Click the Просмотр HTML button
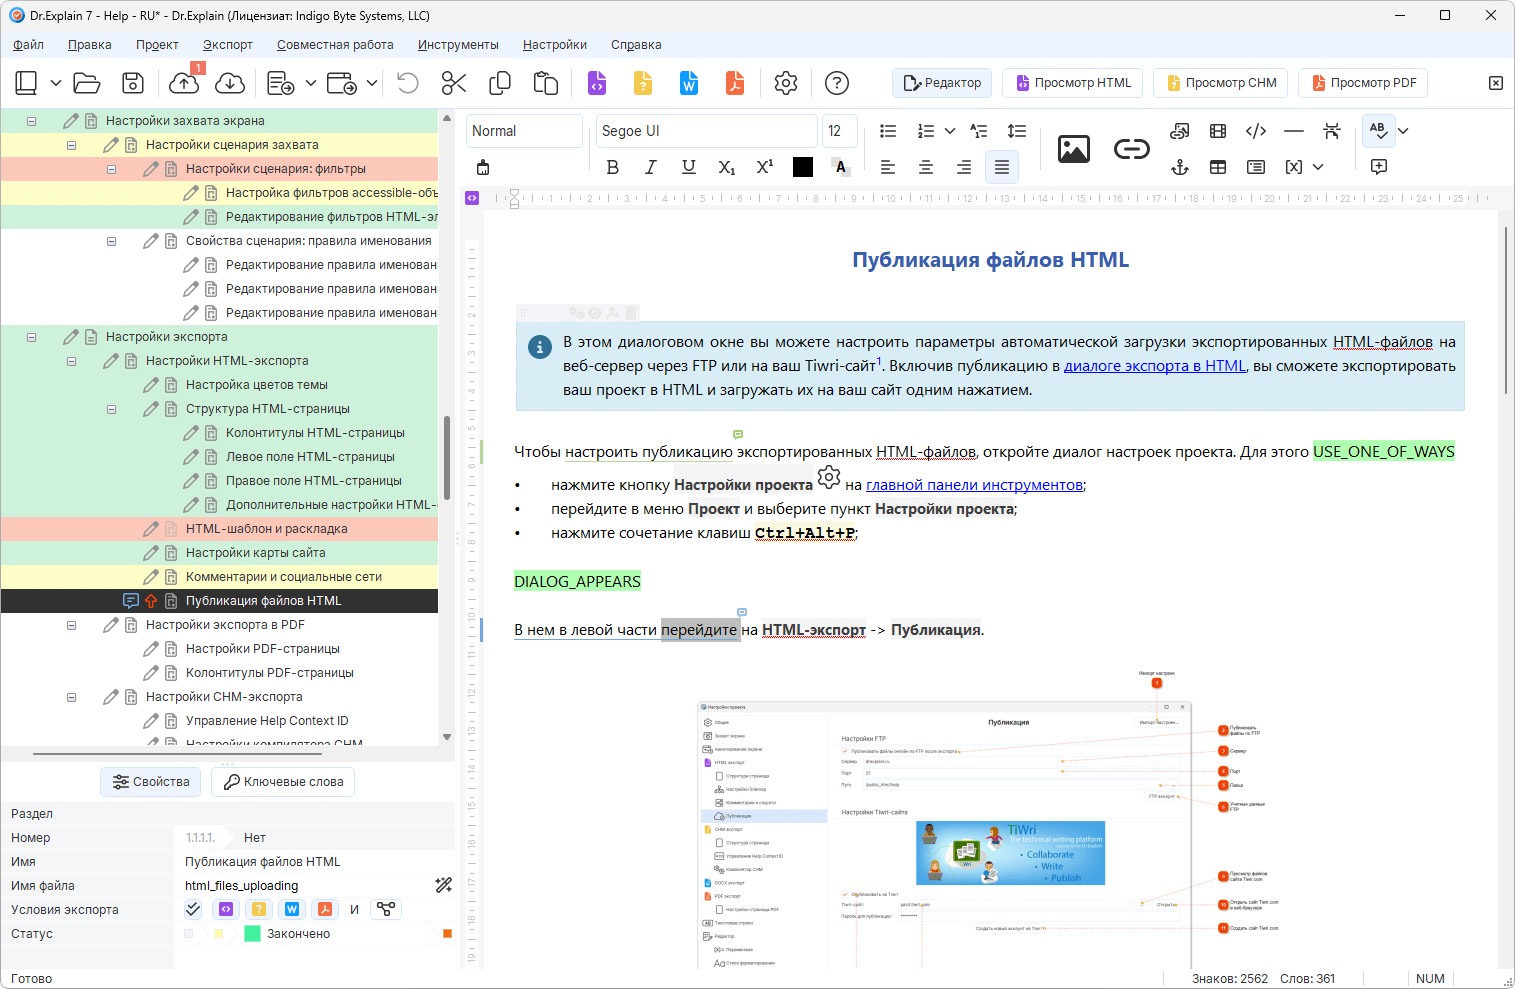 coord(1073,83)
